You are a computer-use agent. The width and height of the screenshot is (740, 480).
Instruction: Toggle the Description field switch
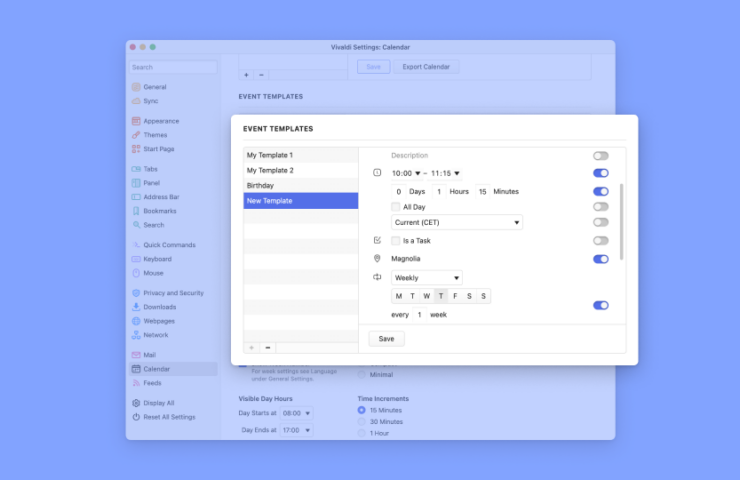point(601,156)
